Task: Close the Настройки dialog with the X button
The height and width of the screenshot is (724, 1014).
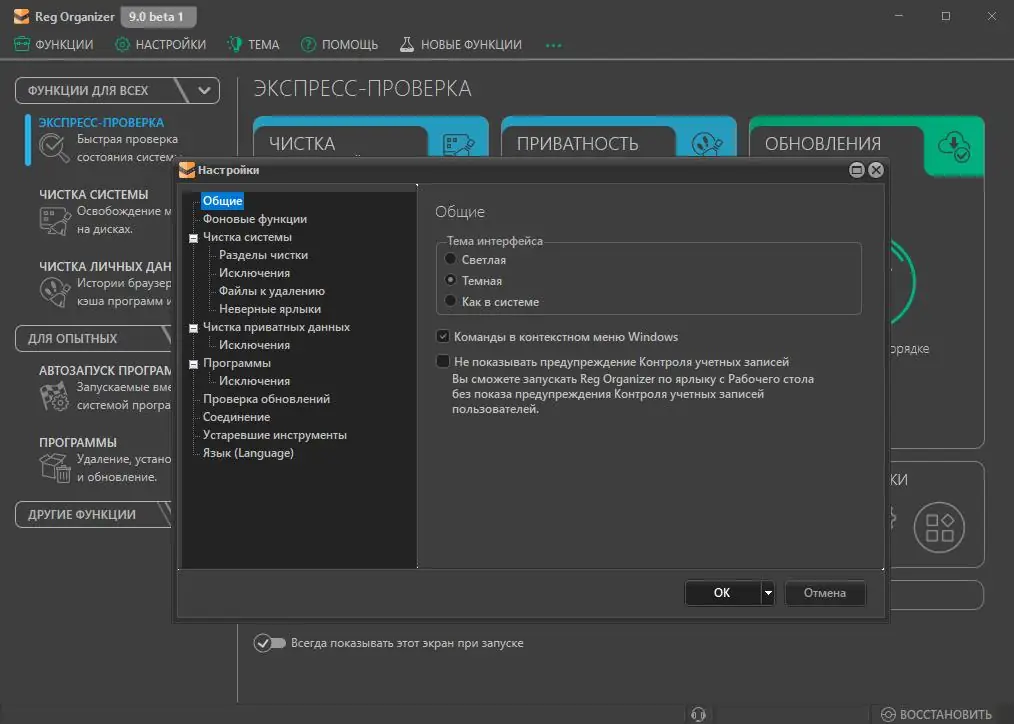Action: pos(876,170)
